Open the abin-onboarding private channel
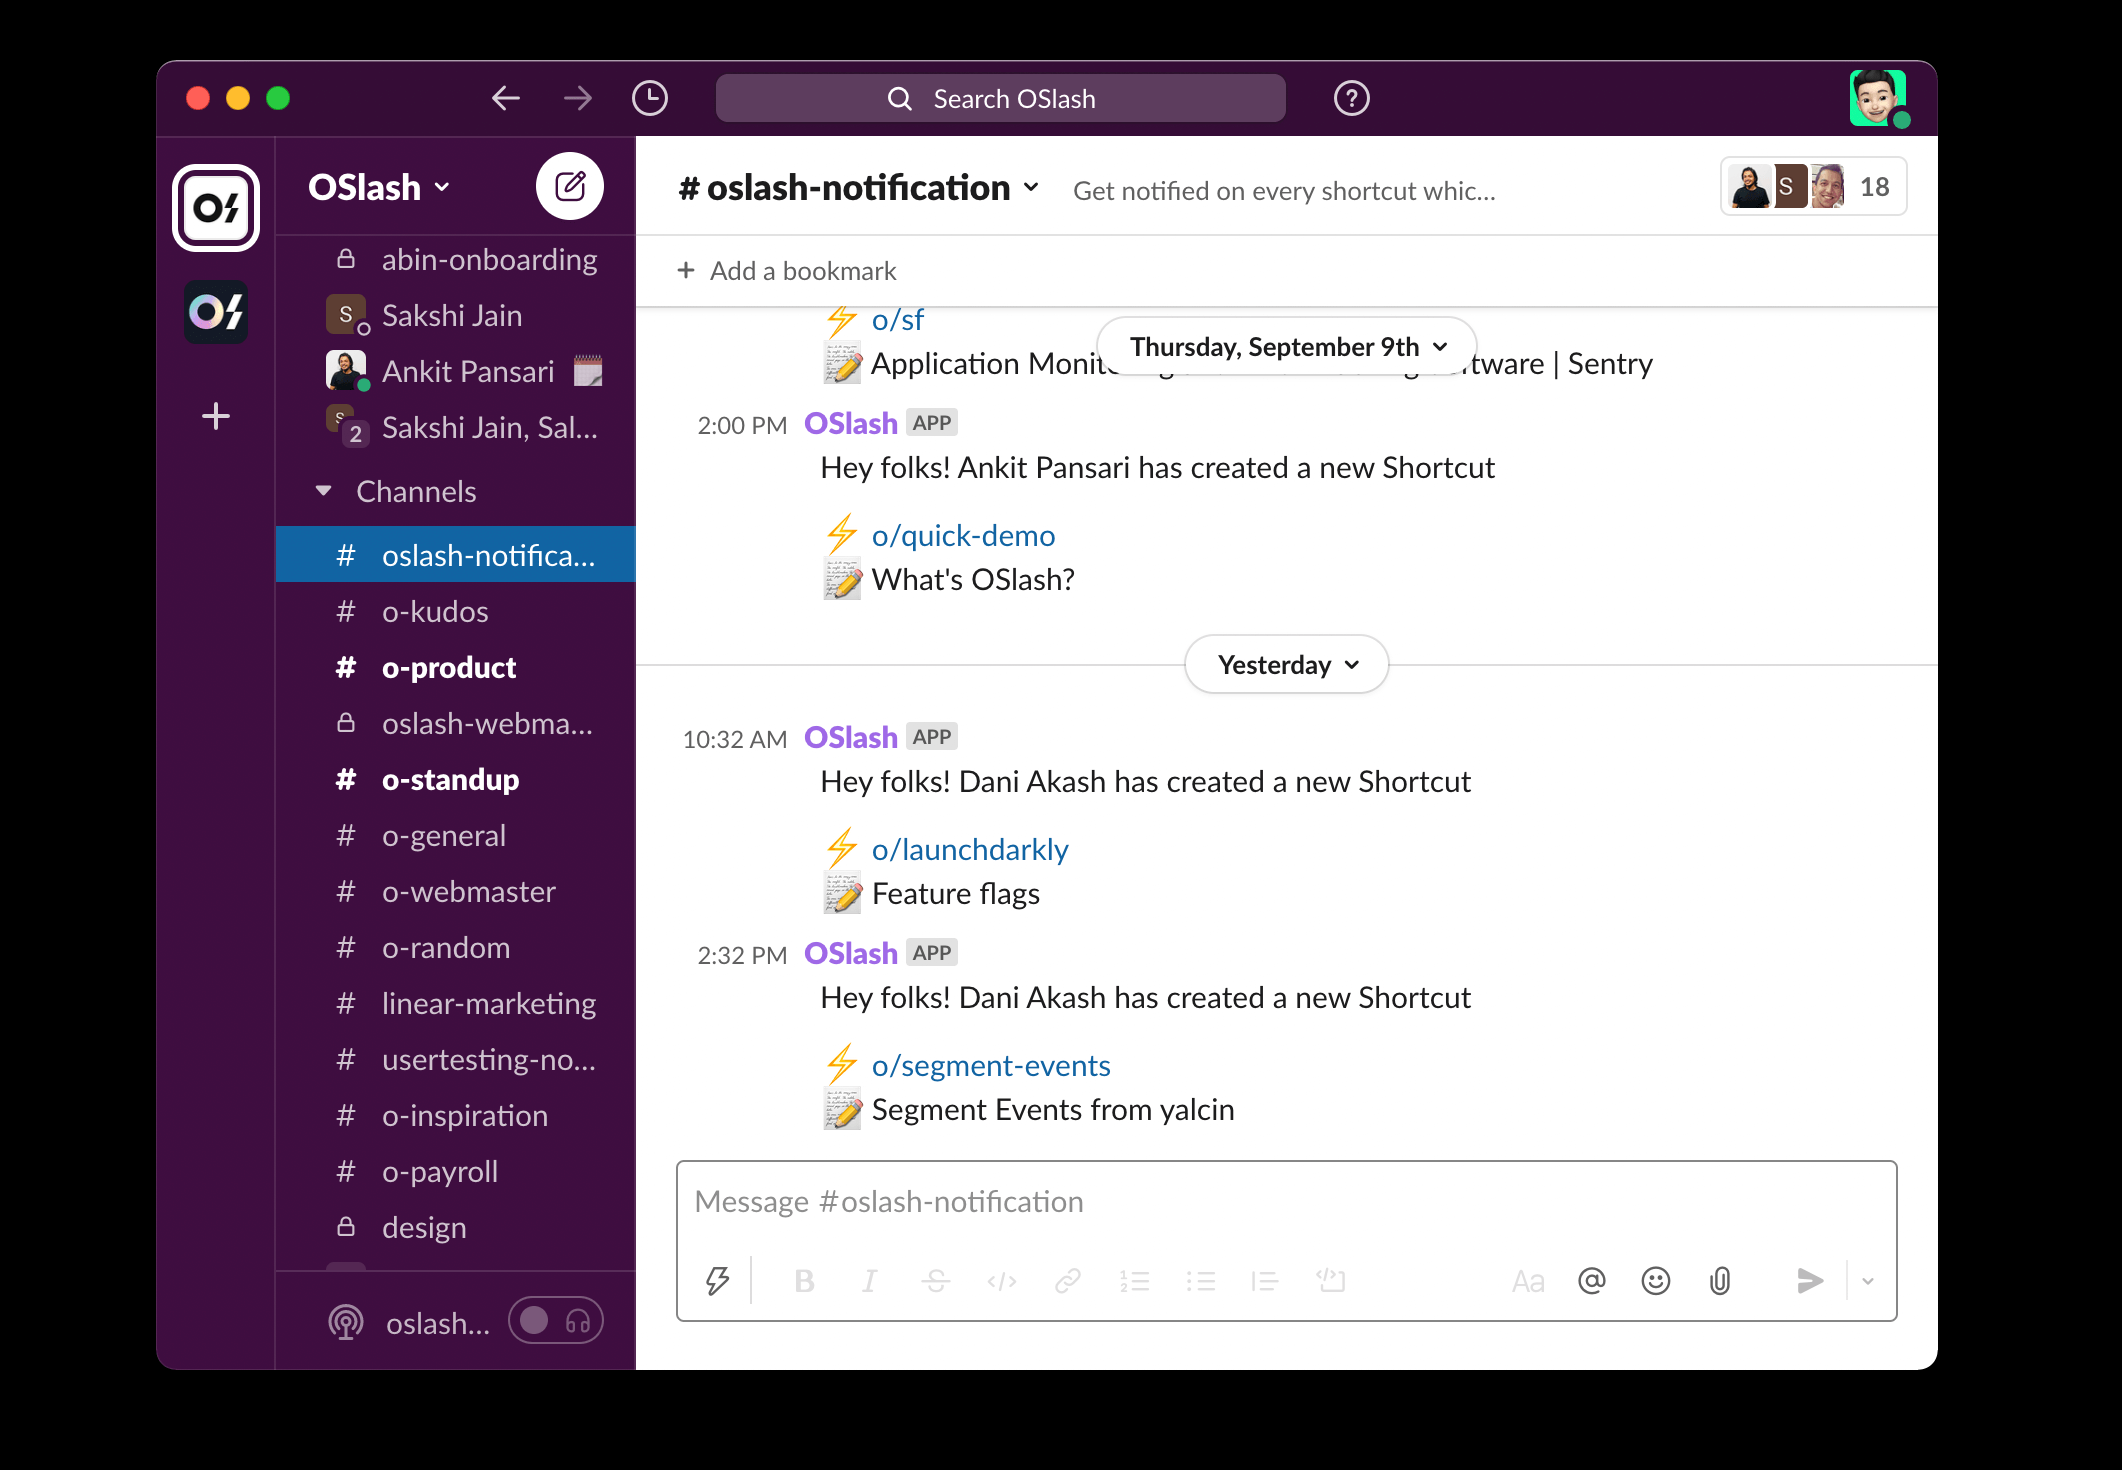This screenshot has height=1470, width=2122. point(456,260)
